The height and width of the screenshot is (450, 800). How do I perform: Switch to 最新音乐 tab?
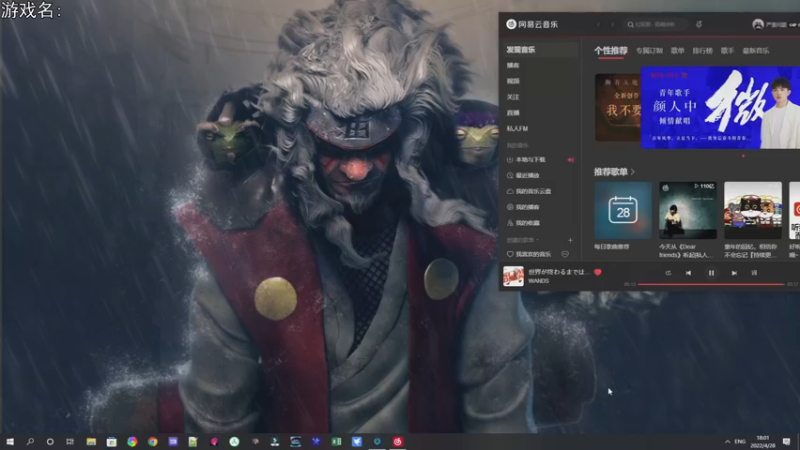pos(756,51)
